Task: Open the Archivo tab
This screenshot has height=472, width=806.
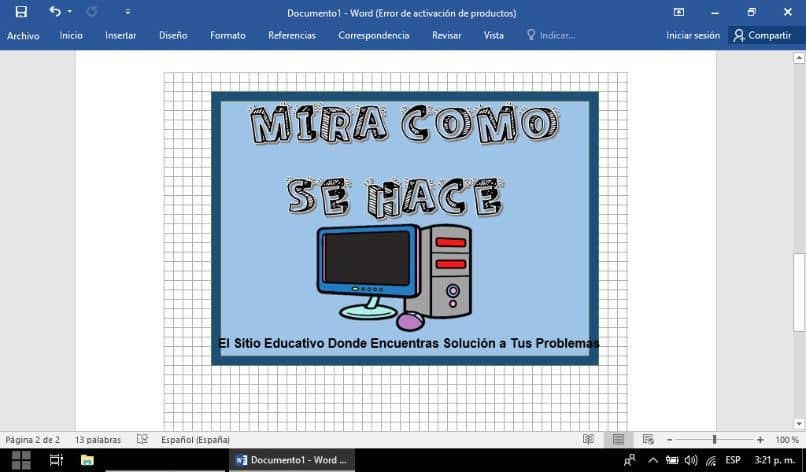Action: pos(23,35)
